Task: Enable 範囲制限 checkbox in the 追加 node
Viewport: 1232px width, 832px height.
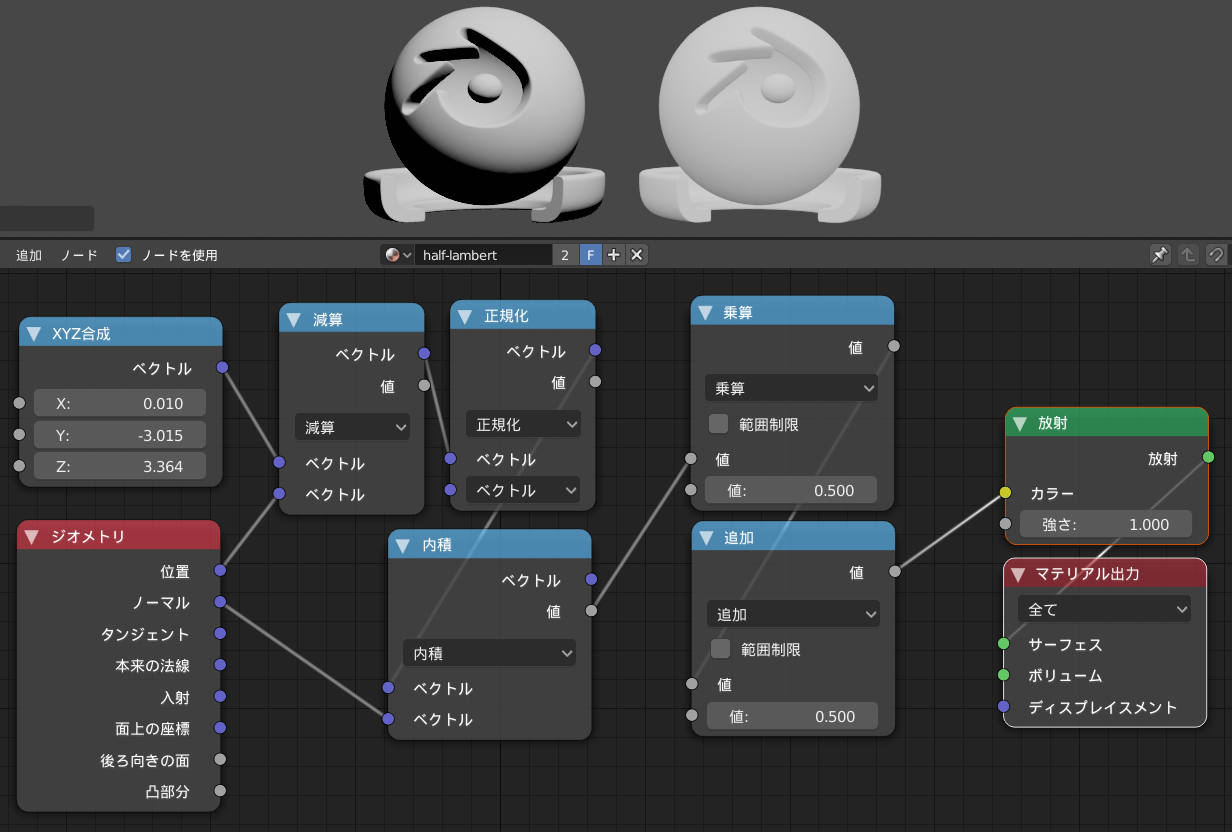Action: coord(720,649)
